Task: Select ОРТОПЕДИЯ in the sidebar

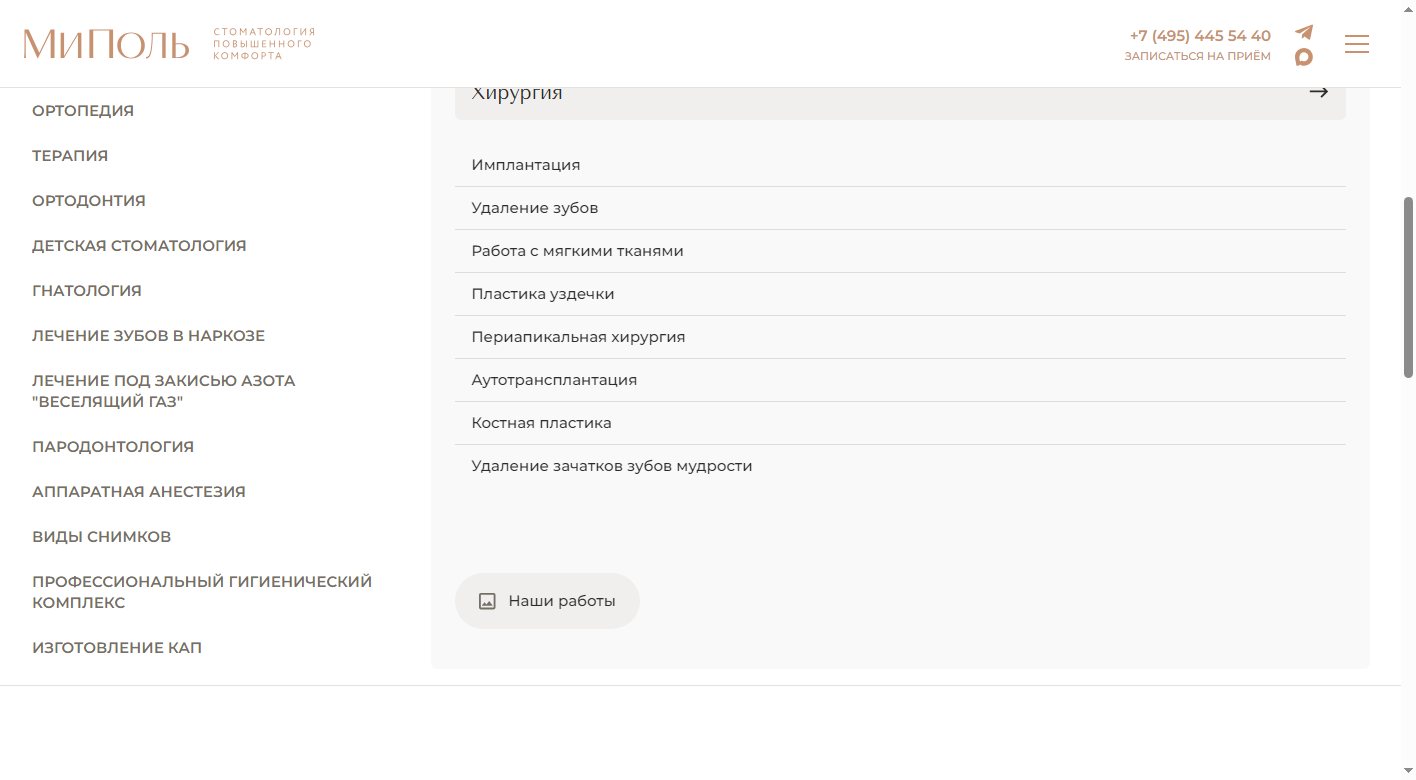Action: click(83, 111)
